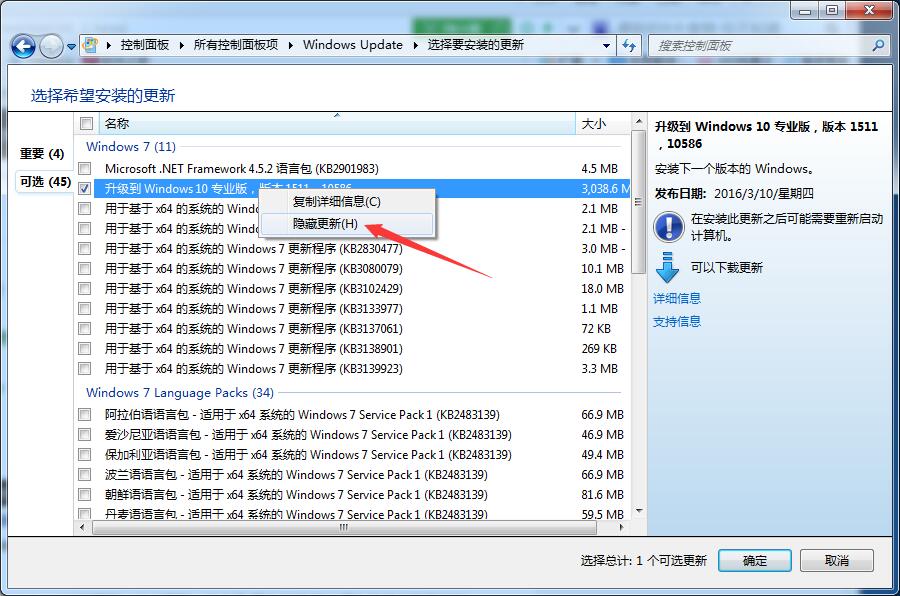The width and height of the screenshot is (900, 596).
Task: Choose 复制详细信息(C) from context menu
Action: pyautogui.click(x=347, y=202)
